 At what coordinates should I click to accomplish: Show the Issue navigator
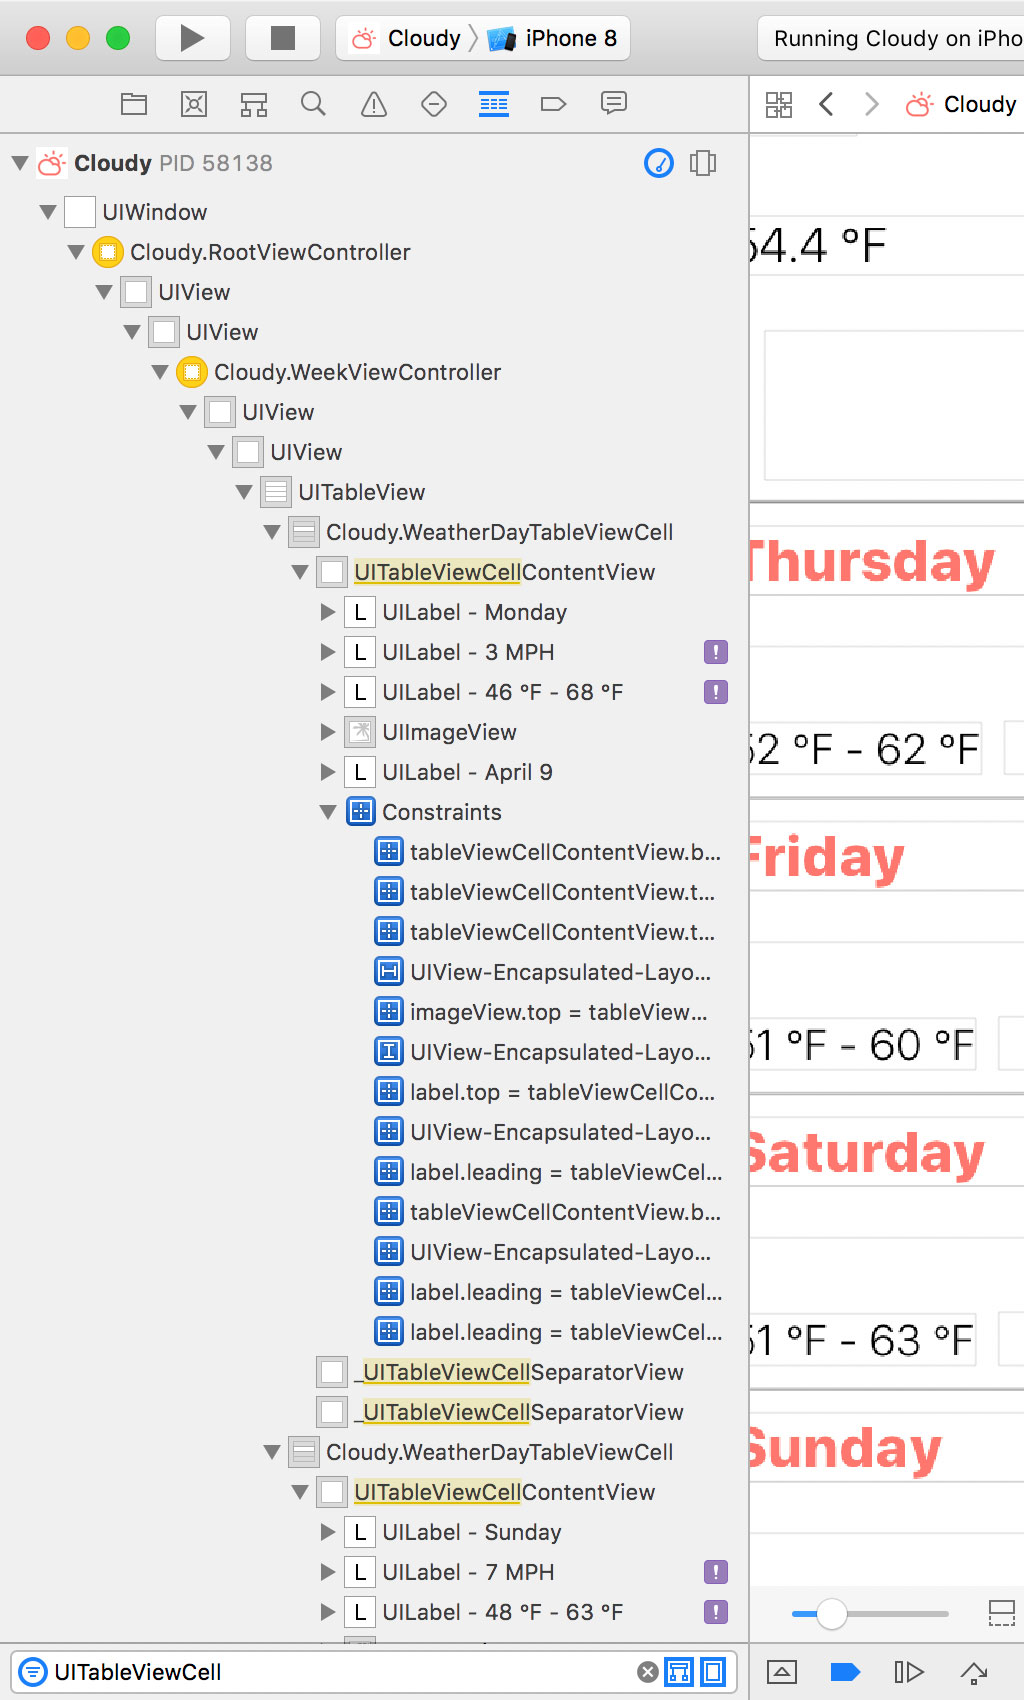tap(374, 104)
